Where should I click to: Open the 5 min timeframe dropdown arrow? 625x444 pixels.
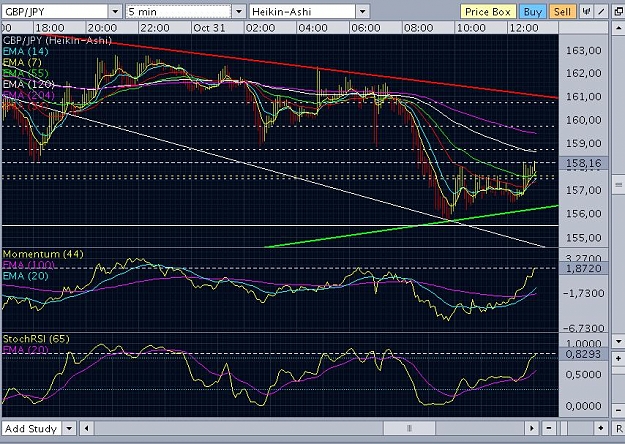click(x=239, y=12)
